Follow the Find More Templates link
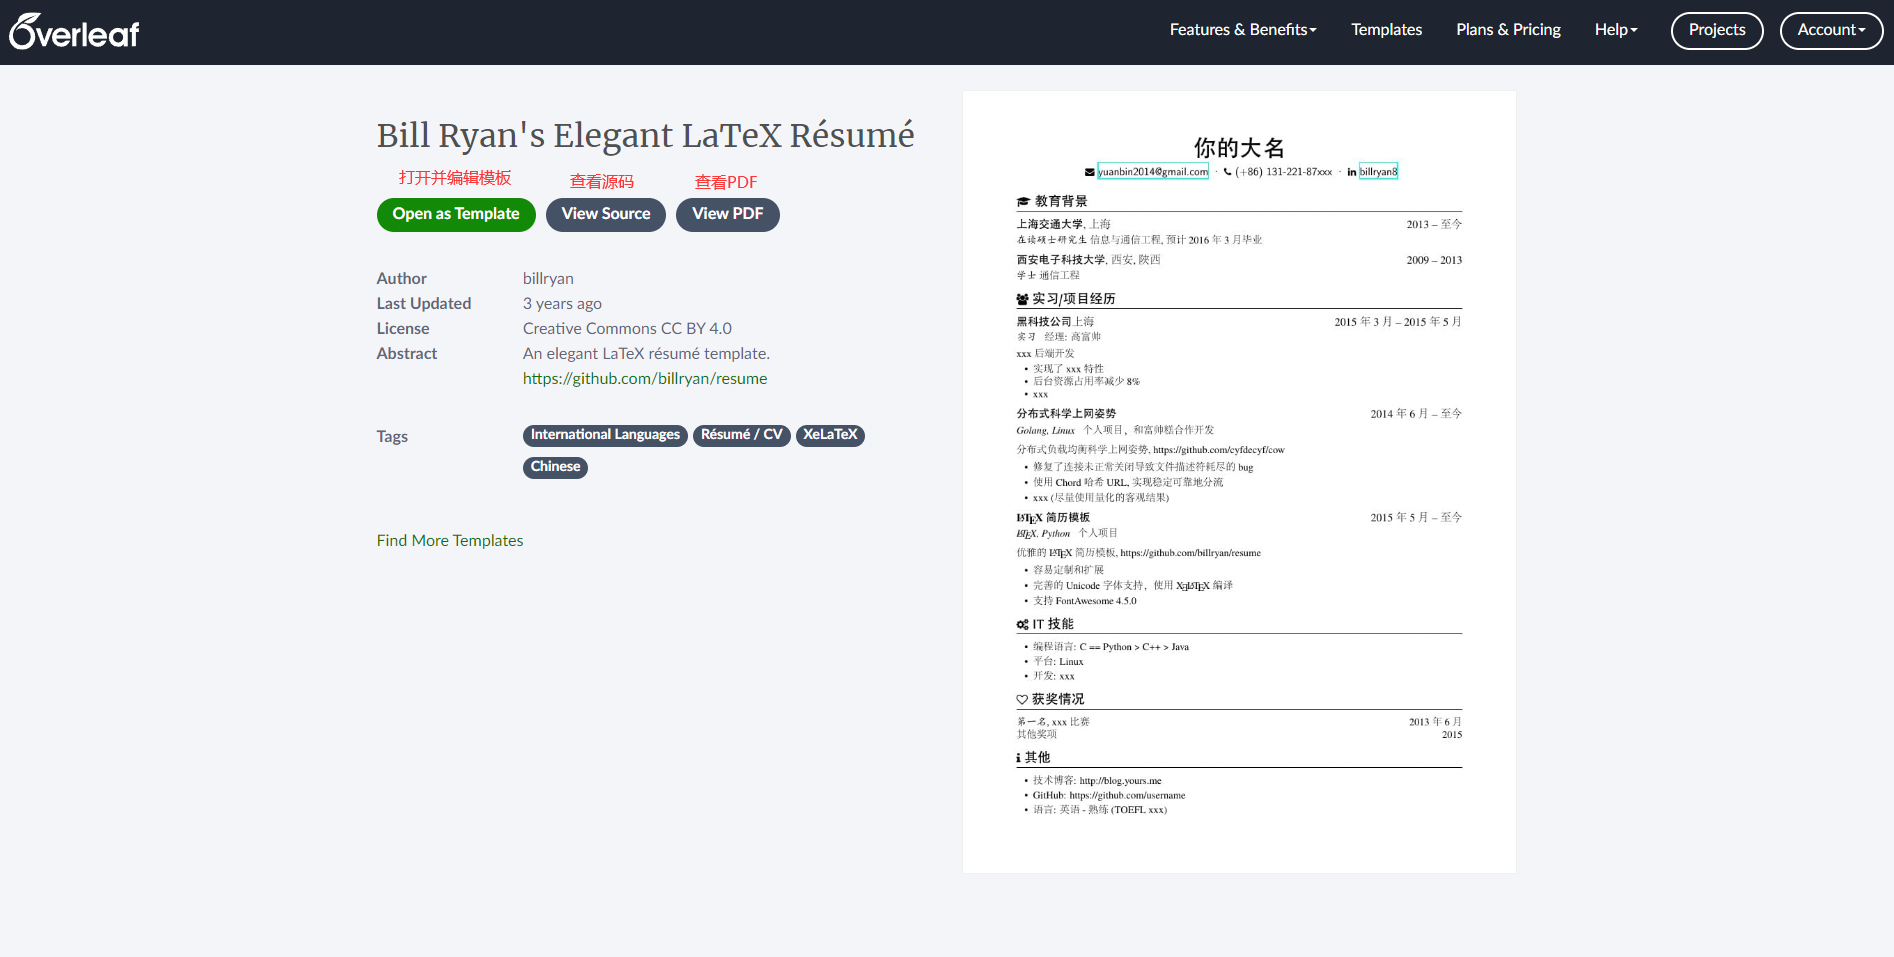 point(450,540)
